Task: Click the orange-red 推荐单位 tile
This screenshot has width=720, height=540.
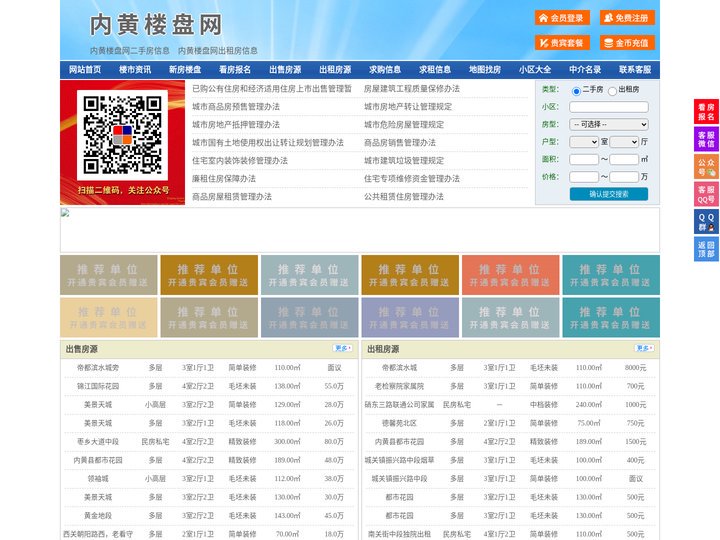Action: (511, 275)
